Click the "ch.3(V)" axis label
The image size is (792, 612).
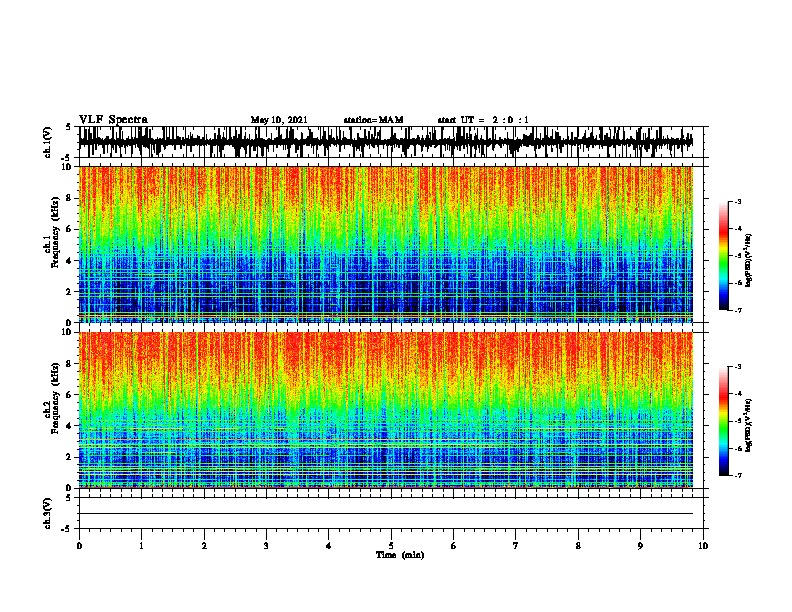point(48,513)
